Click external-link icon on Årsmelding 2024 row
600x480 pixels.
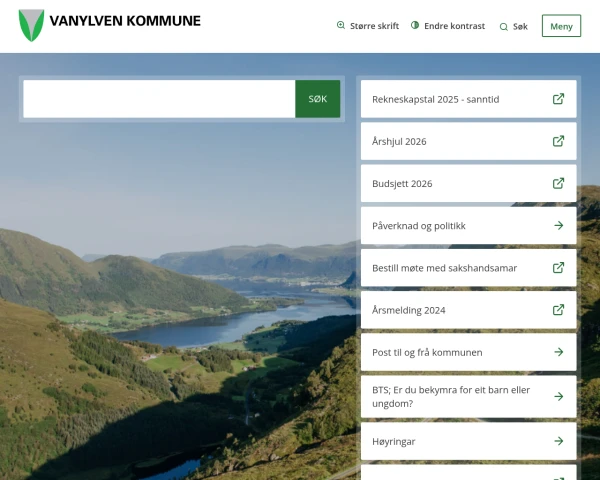click(558, 310)
